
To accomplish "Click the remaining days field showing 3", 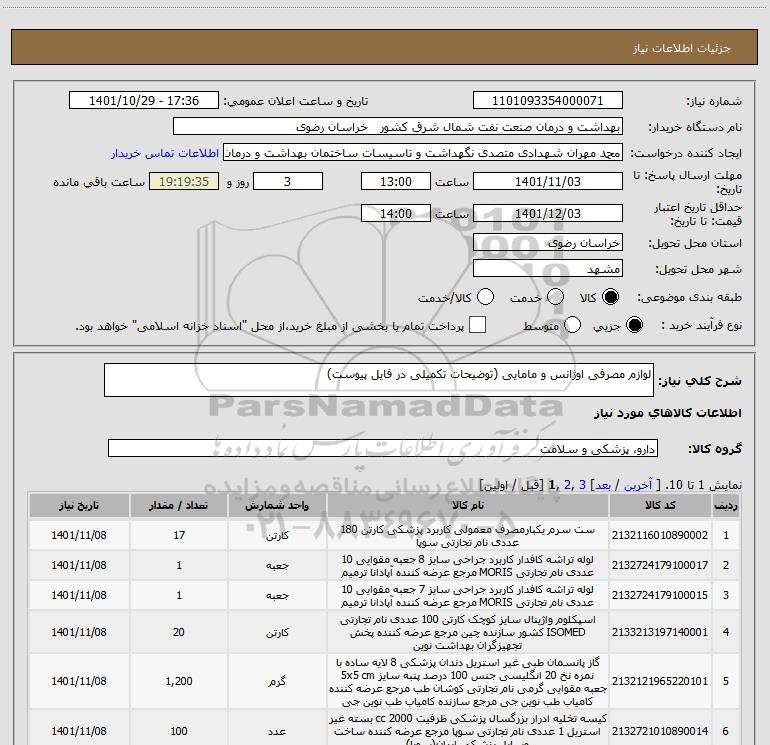I will pyautogui.click(x=288, y=181).
